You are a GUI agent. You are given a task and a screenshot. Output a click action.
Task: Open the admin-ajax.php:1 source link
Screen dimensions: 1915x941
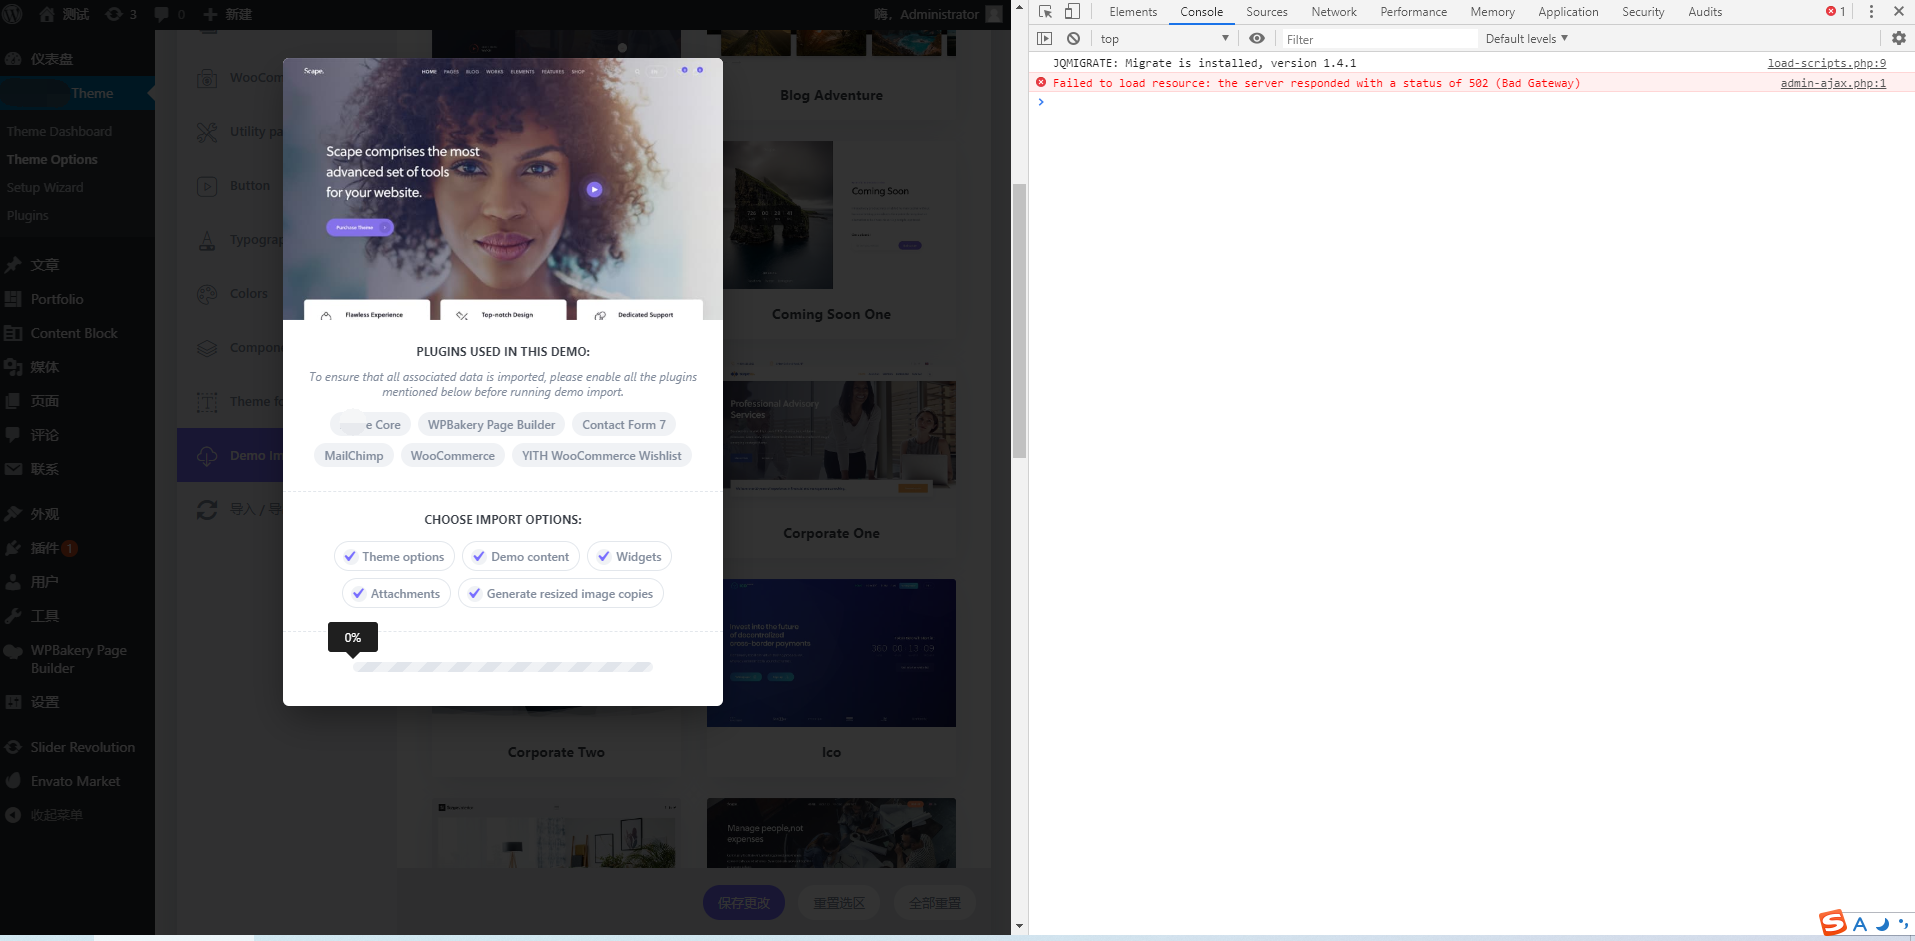coord(1832,83)
